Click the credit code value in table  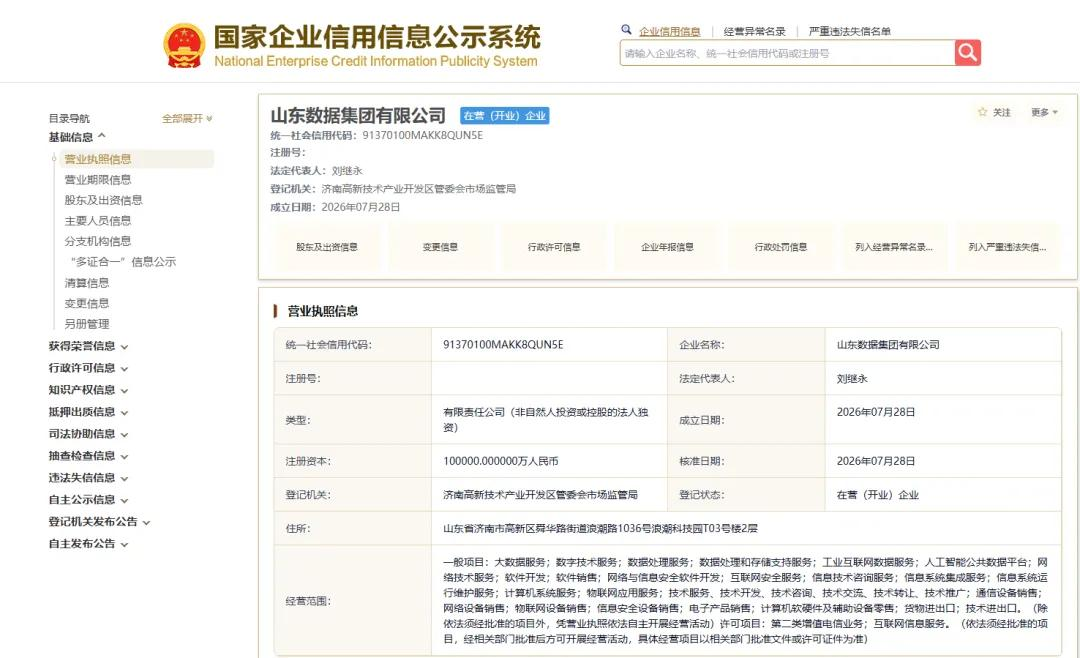click(x=503, y=345)
